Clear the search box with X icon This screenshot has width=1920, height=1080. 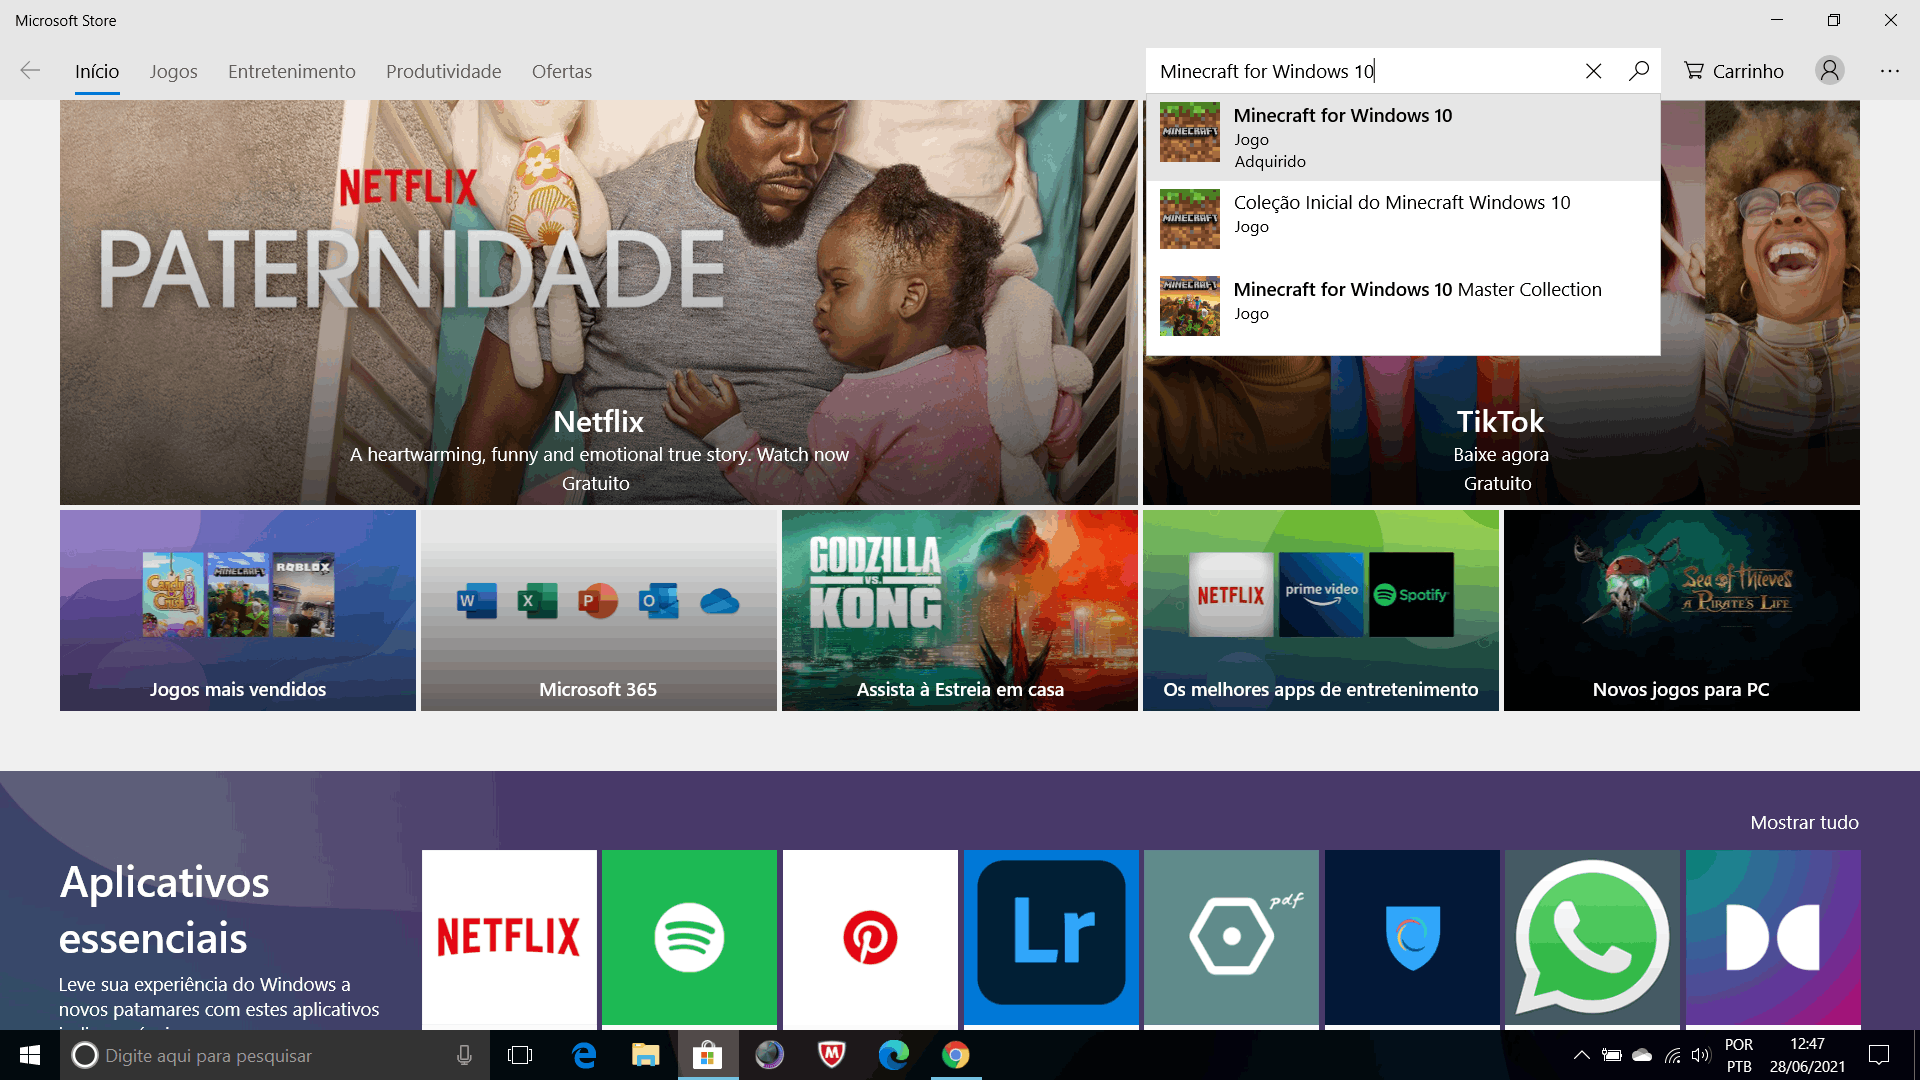[x=1594, y=71]
